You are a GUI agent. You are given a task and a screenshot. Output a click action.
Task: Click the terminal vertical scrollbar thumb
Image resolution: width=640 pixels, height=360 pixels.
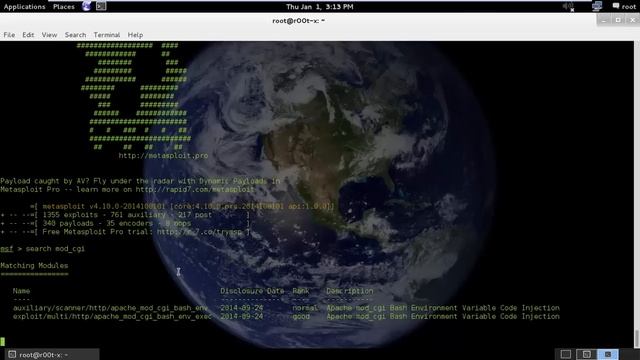tap(637, 338)
